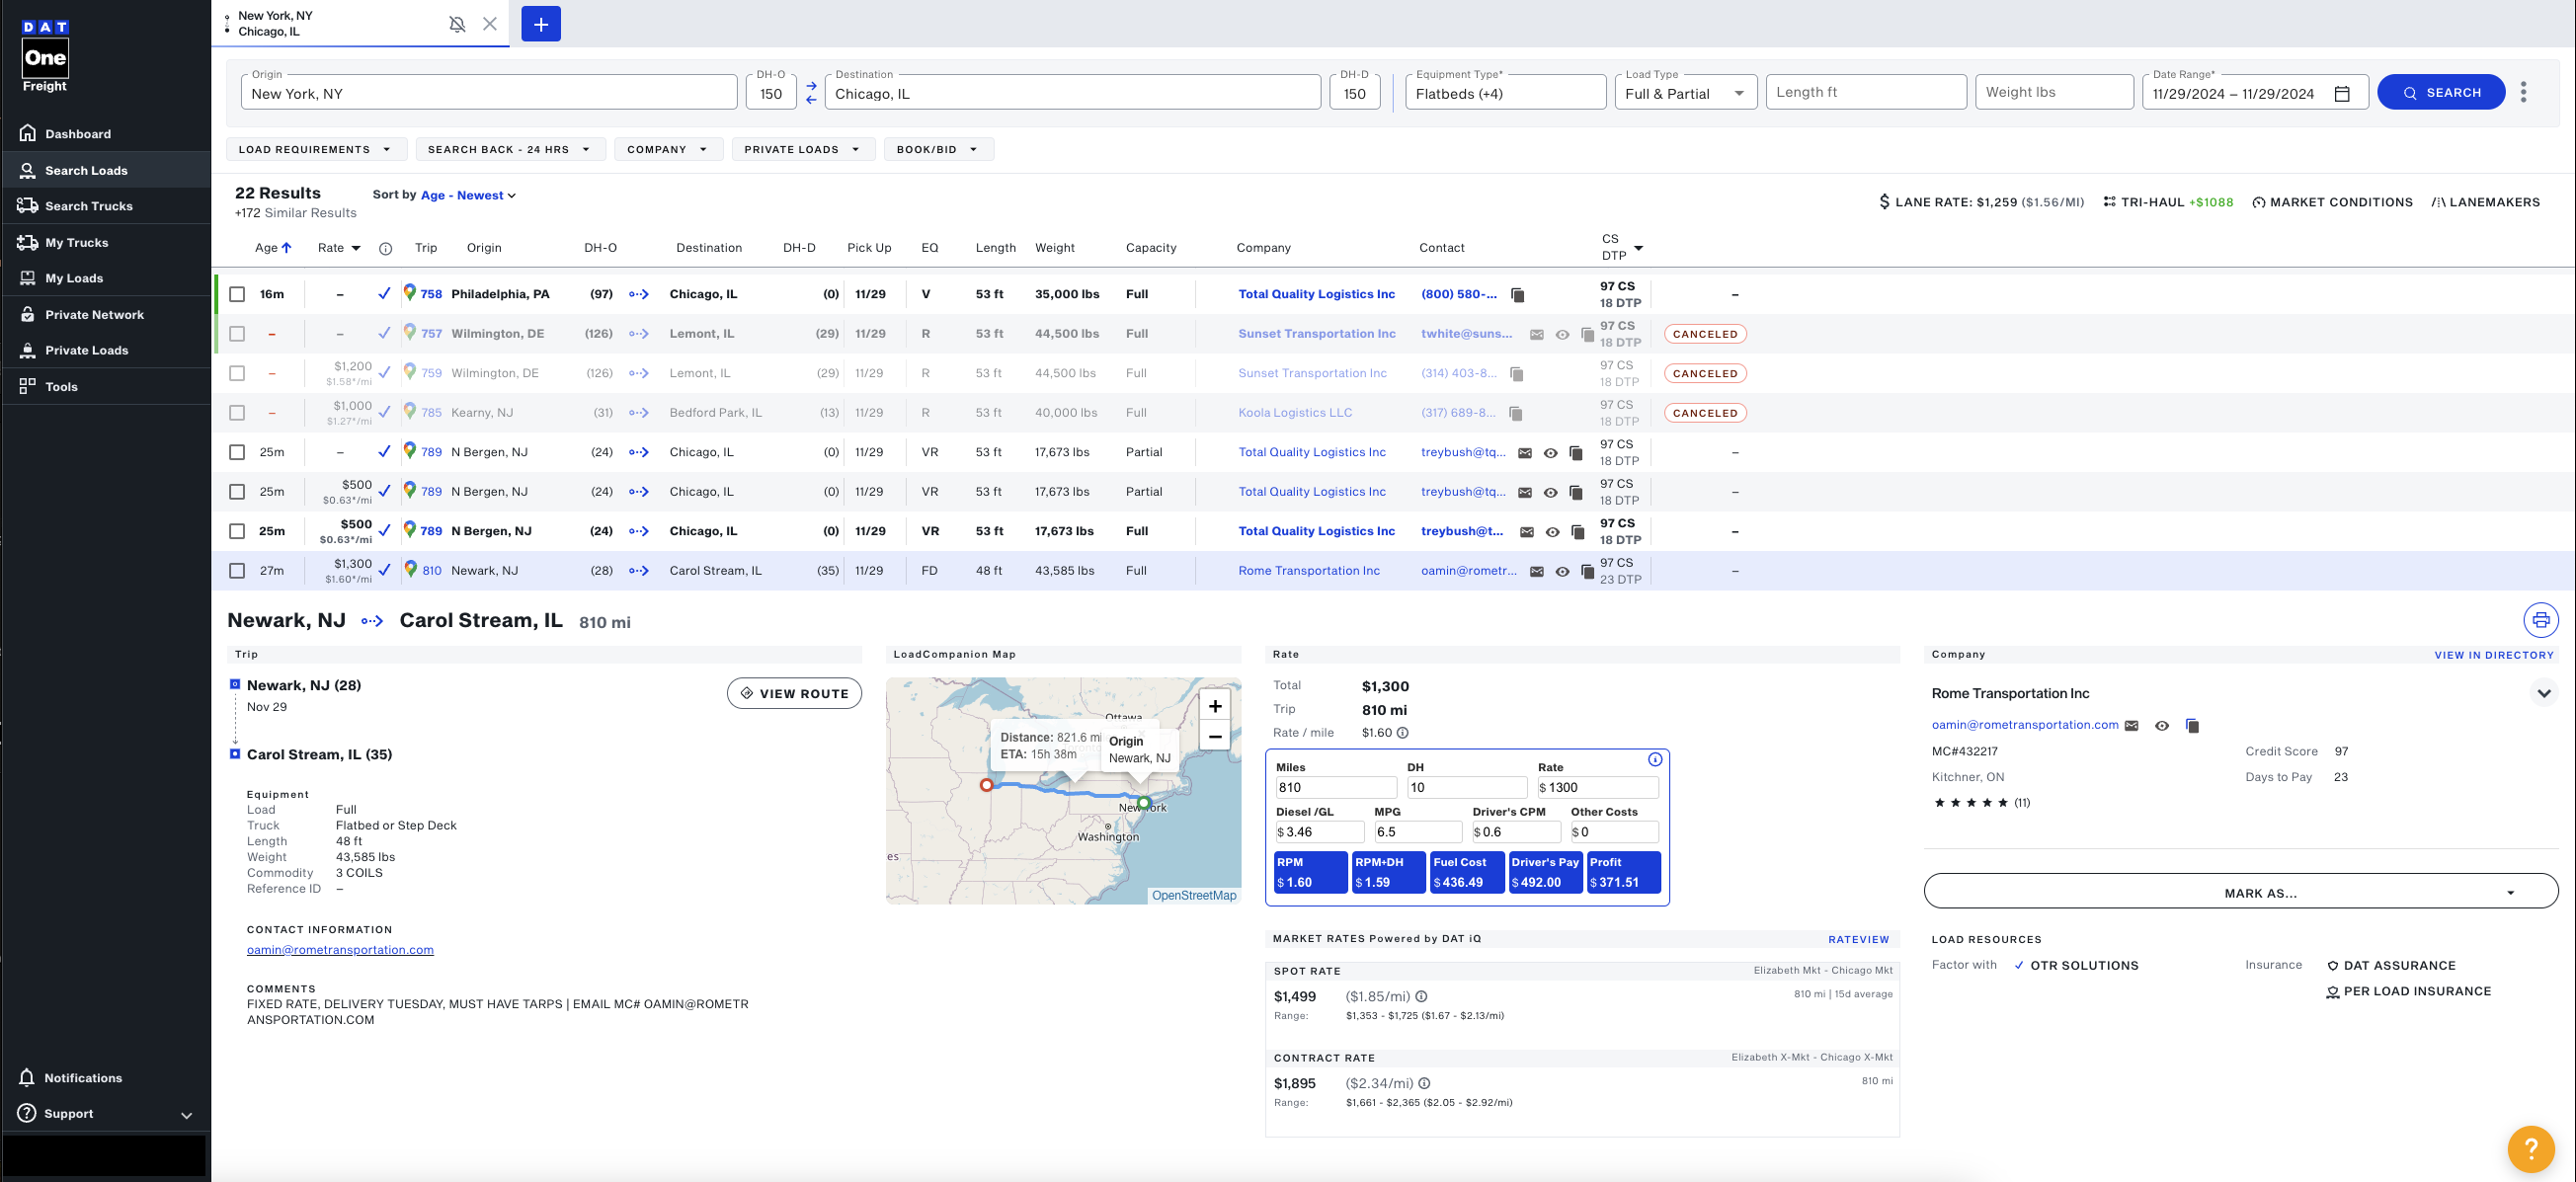Viewport: 2576px width, 1182px height.
Task: Click the Origin field New York, NY
Action: click(x=489, y=93)
